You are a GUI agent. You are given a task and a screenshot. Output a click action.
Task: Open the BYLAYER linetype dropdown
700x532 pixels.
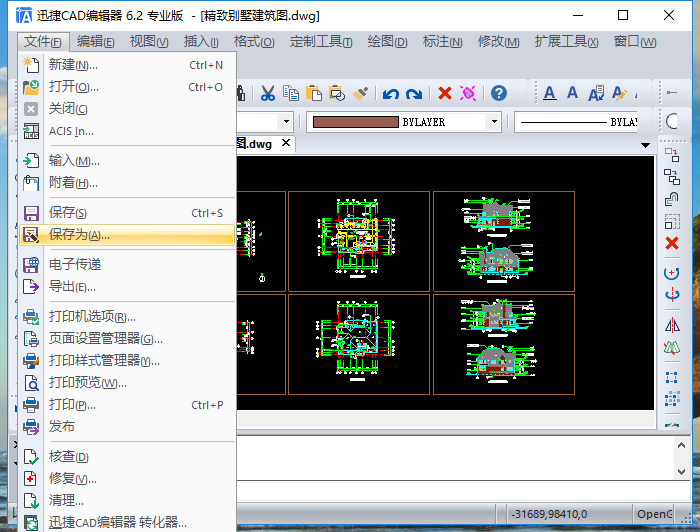pos(576,122)
